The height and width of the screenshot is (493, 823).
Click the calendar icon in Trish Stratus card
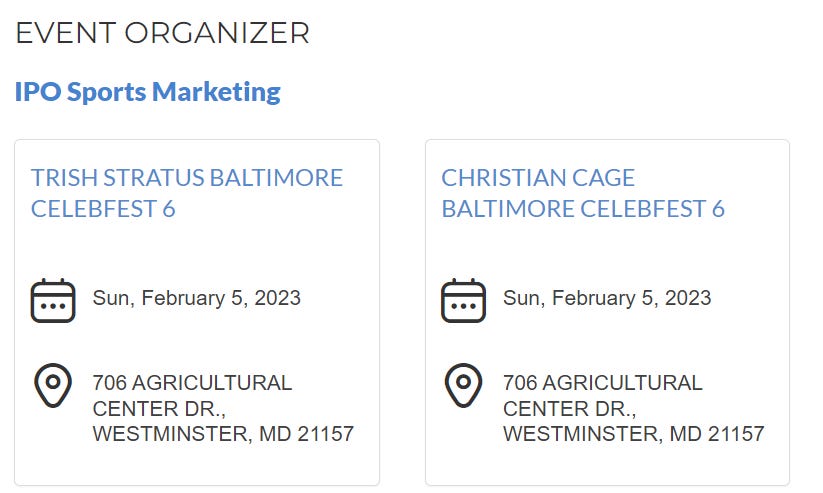53,300
